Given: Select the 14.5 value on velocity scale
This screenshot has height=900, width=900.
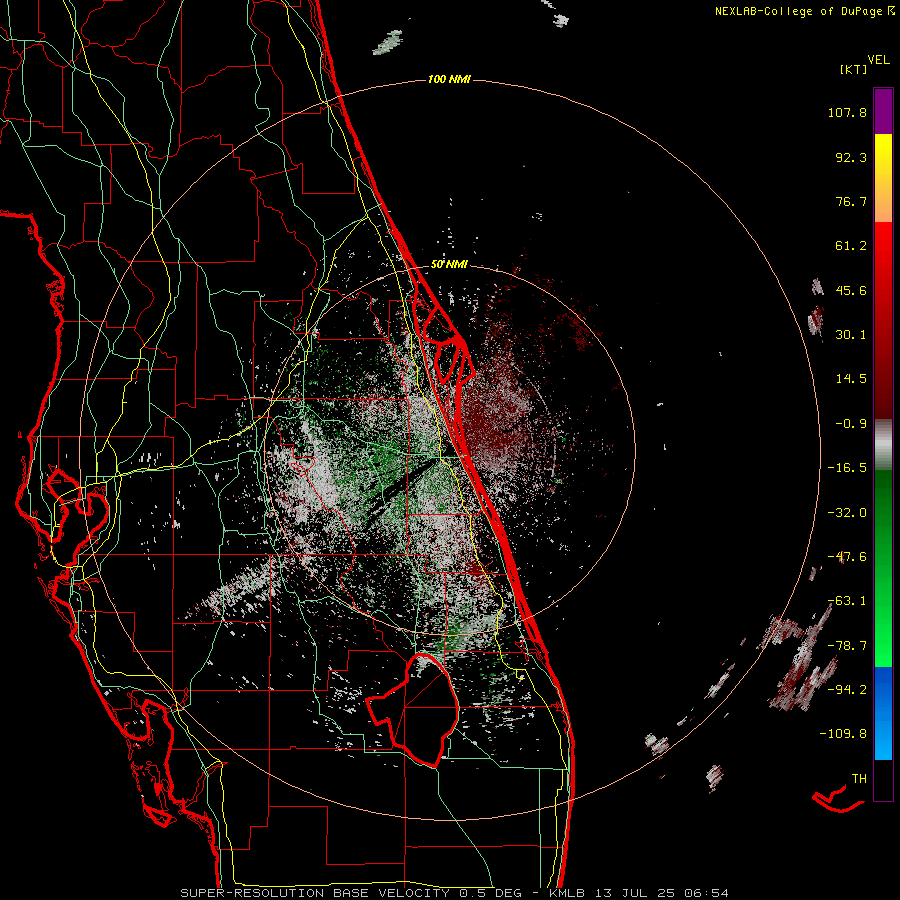Looking at the screenshot, I should (851, 379).
